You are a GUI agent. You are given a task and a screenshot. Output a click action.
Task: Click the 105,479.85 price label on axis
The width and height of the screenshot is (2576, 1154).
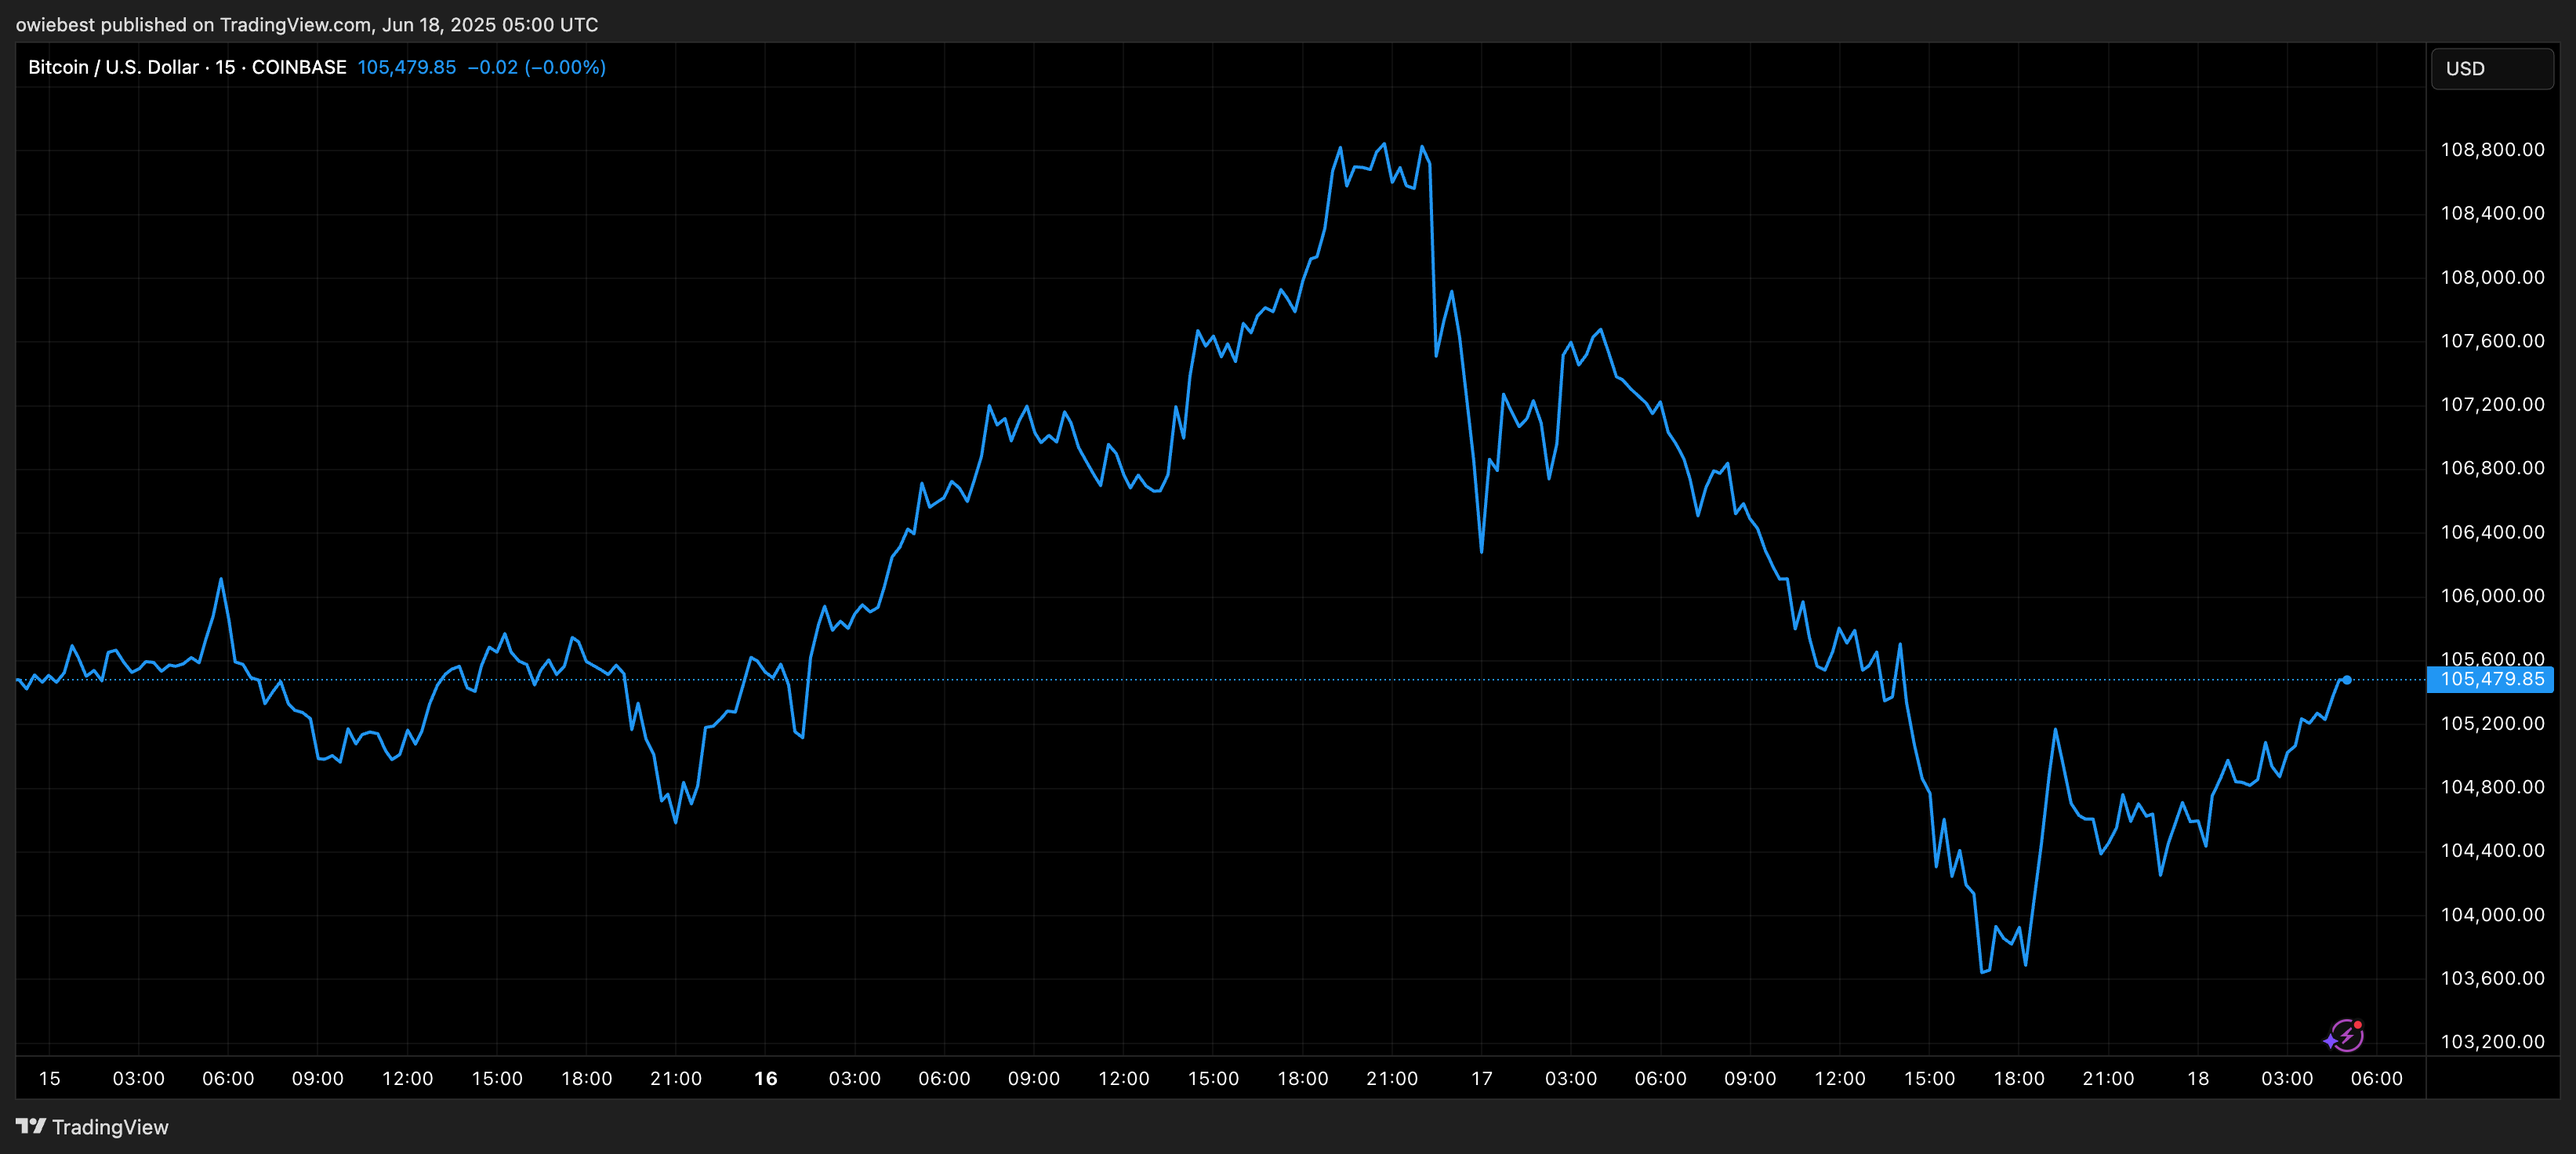click(2491, 680)
